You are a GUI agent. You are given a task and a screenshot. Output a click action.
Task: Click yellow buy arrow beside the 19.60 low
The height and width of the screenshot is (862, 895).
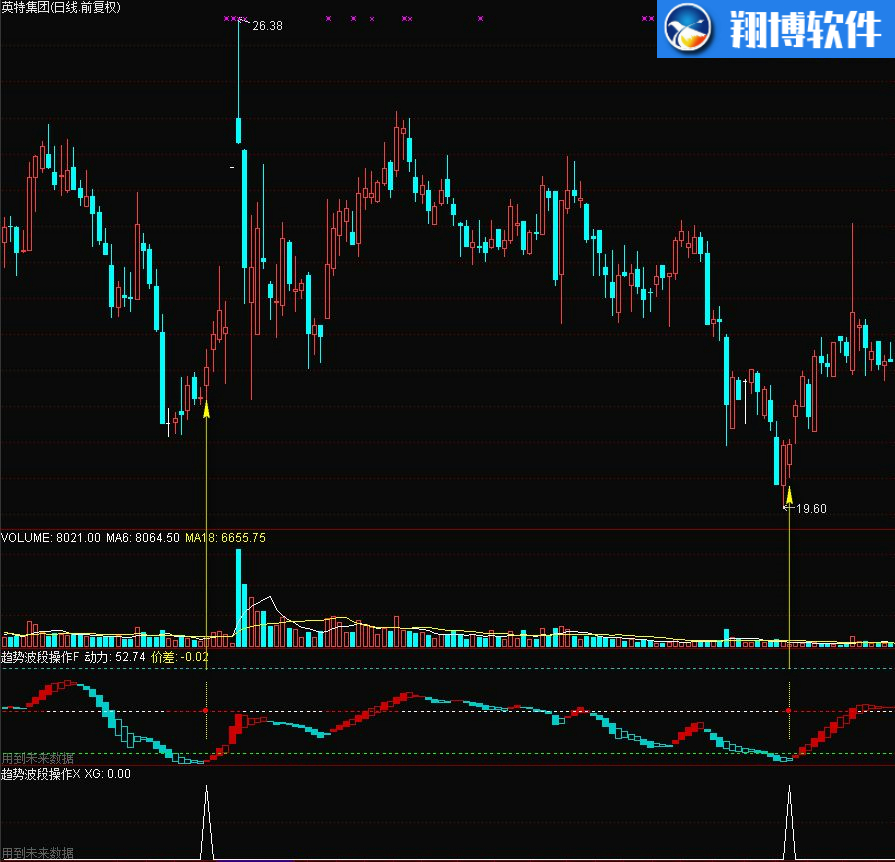click(789, 495)
